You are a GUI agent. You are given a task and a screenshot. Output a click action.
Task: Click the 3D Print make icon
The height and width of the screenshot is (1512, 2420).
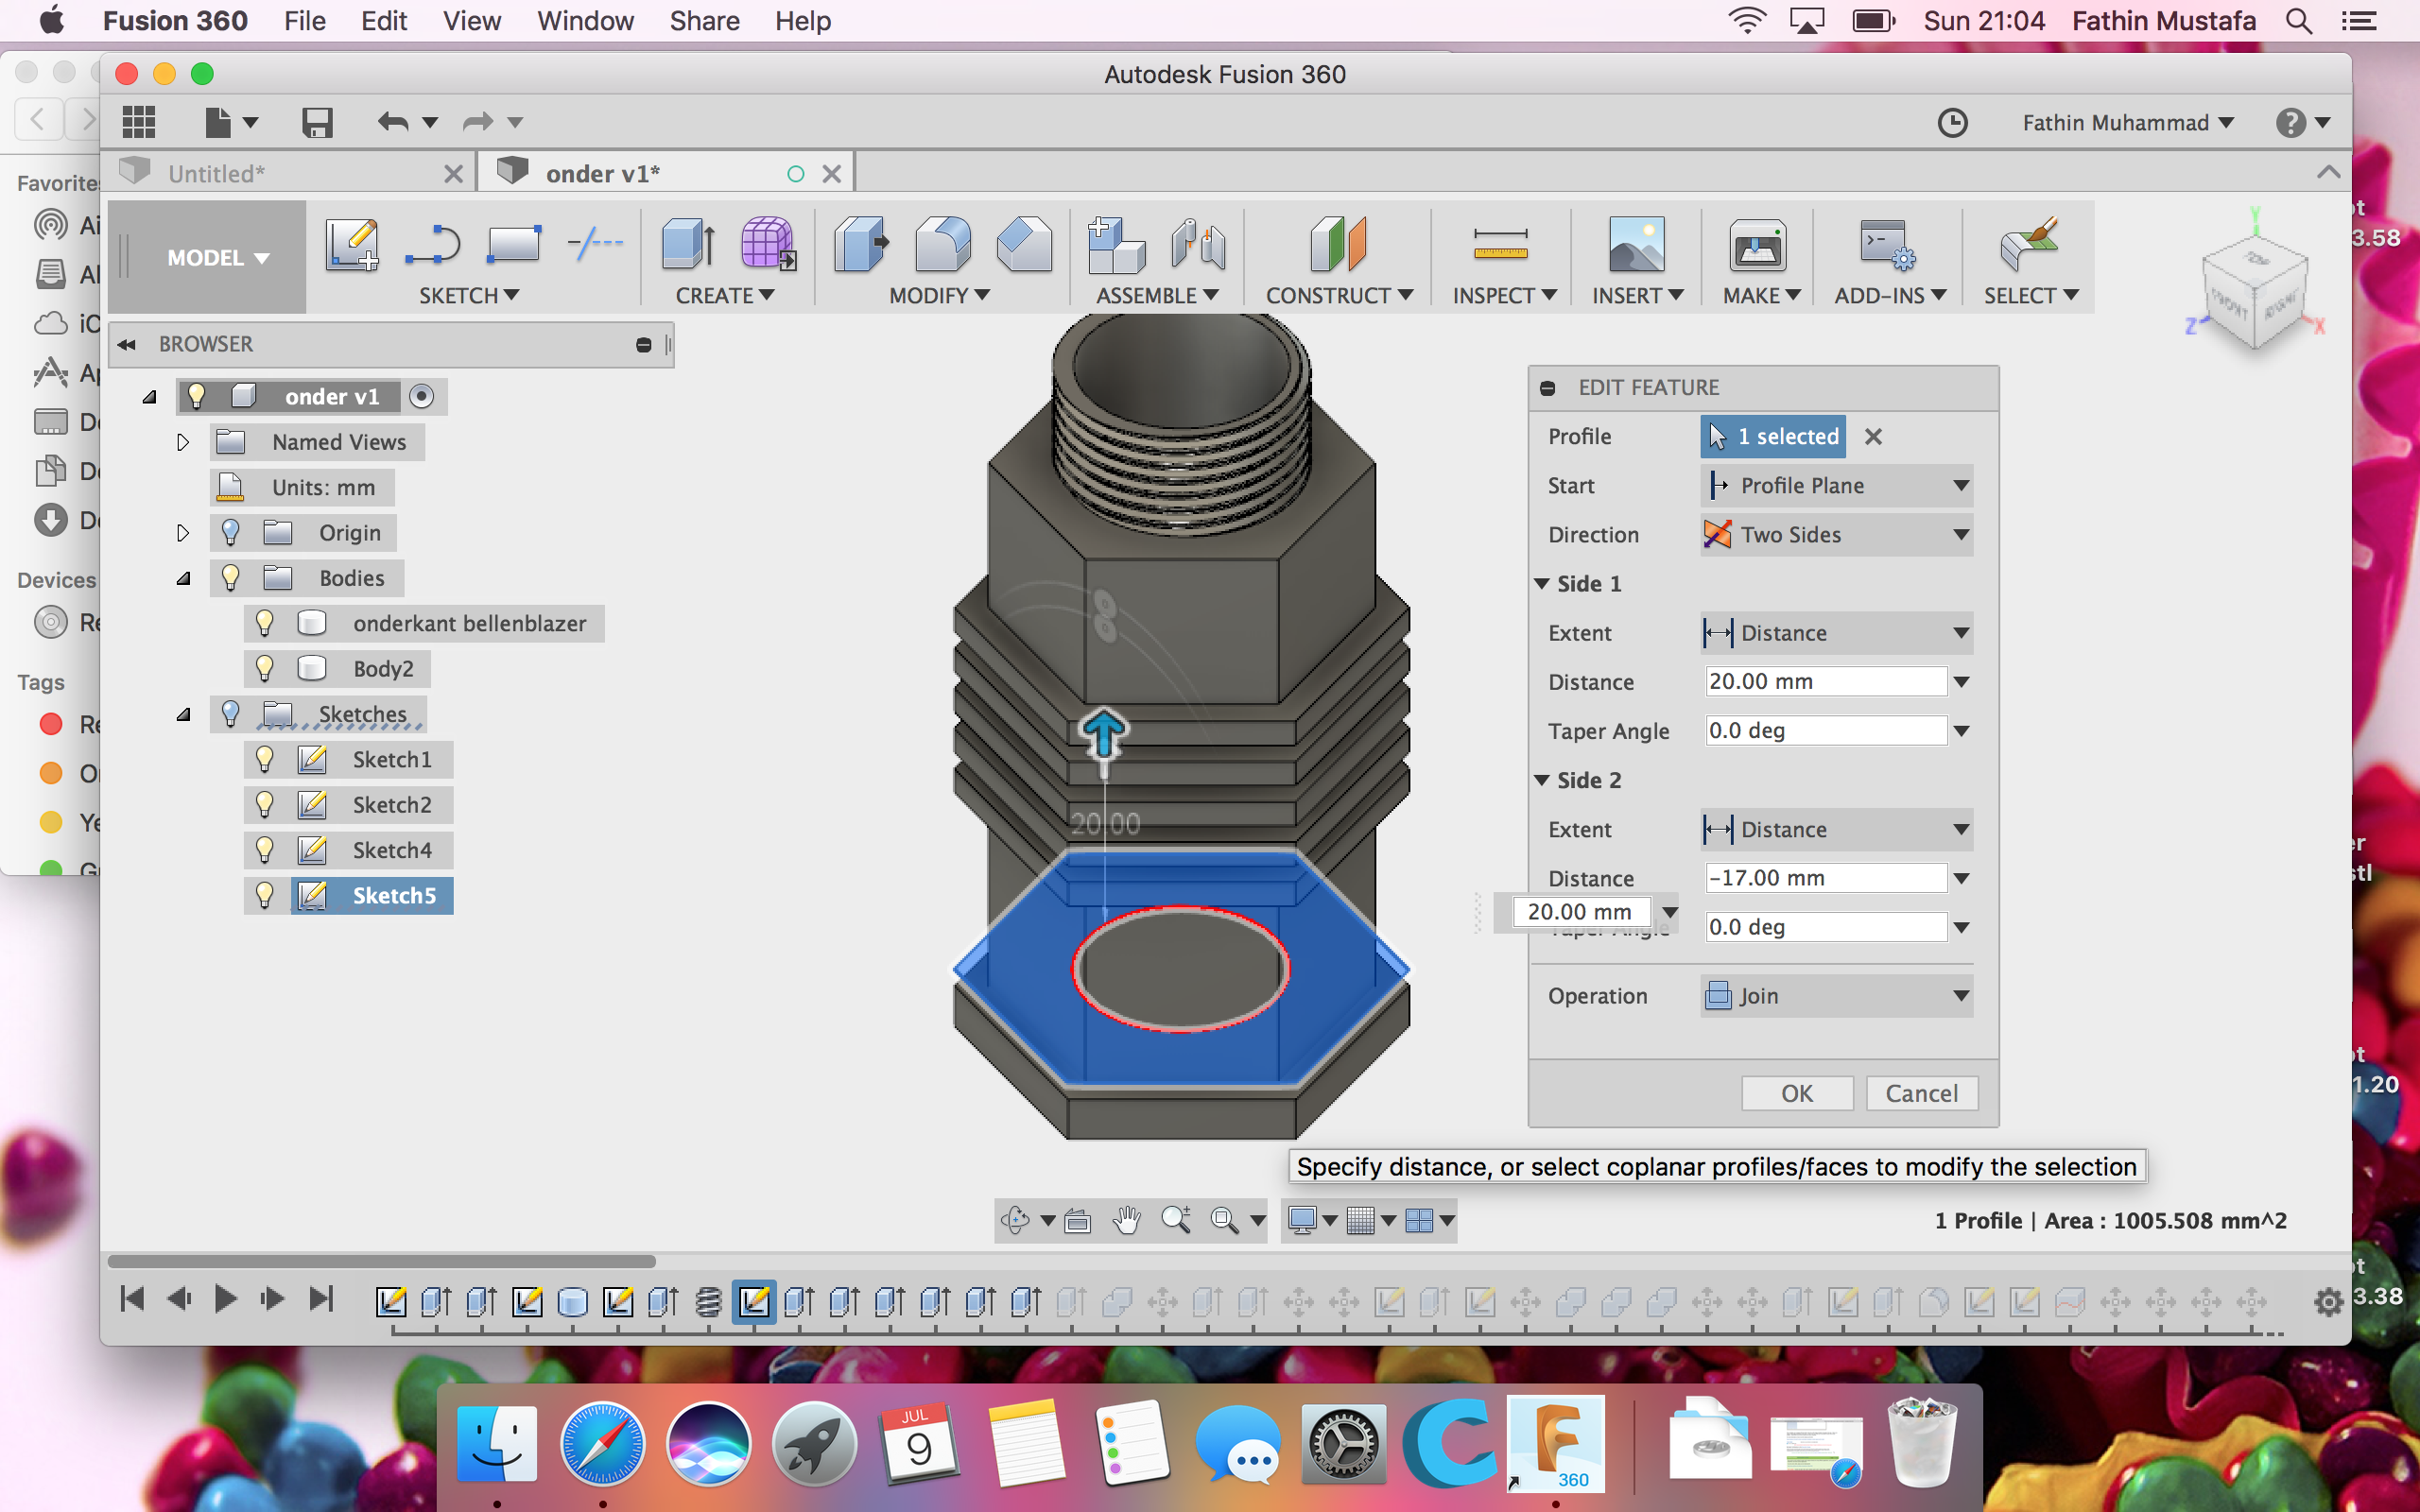[x=1758, y=245]
